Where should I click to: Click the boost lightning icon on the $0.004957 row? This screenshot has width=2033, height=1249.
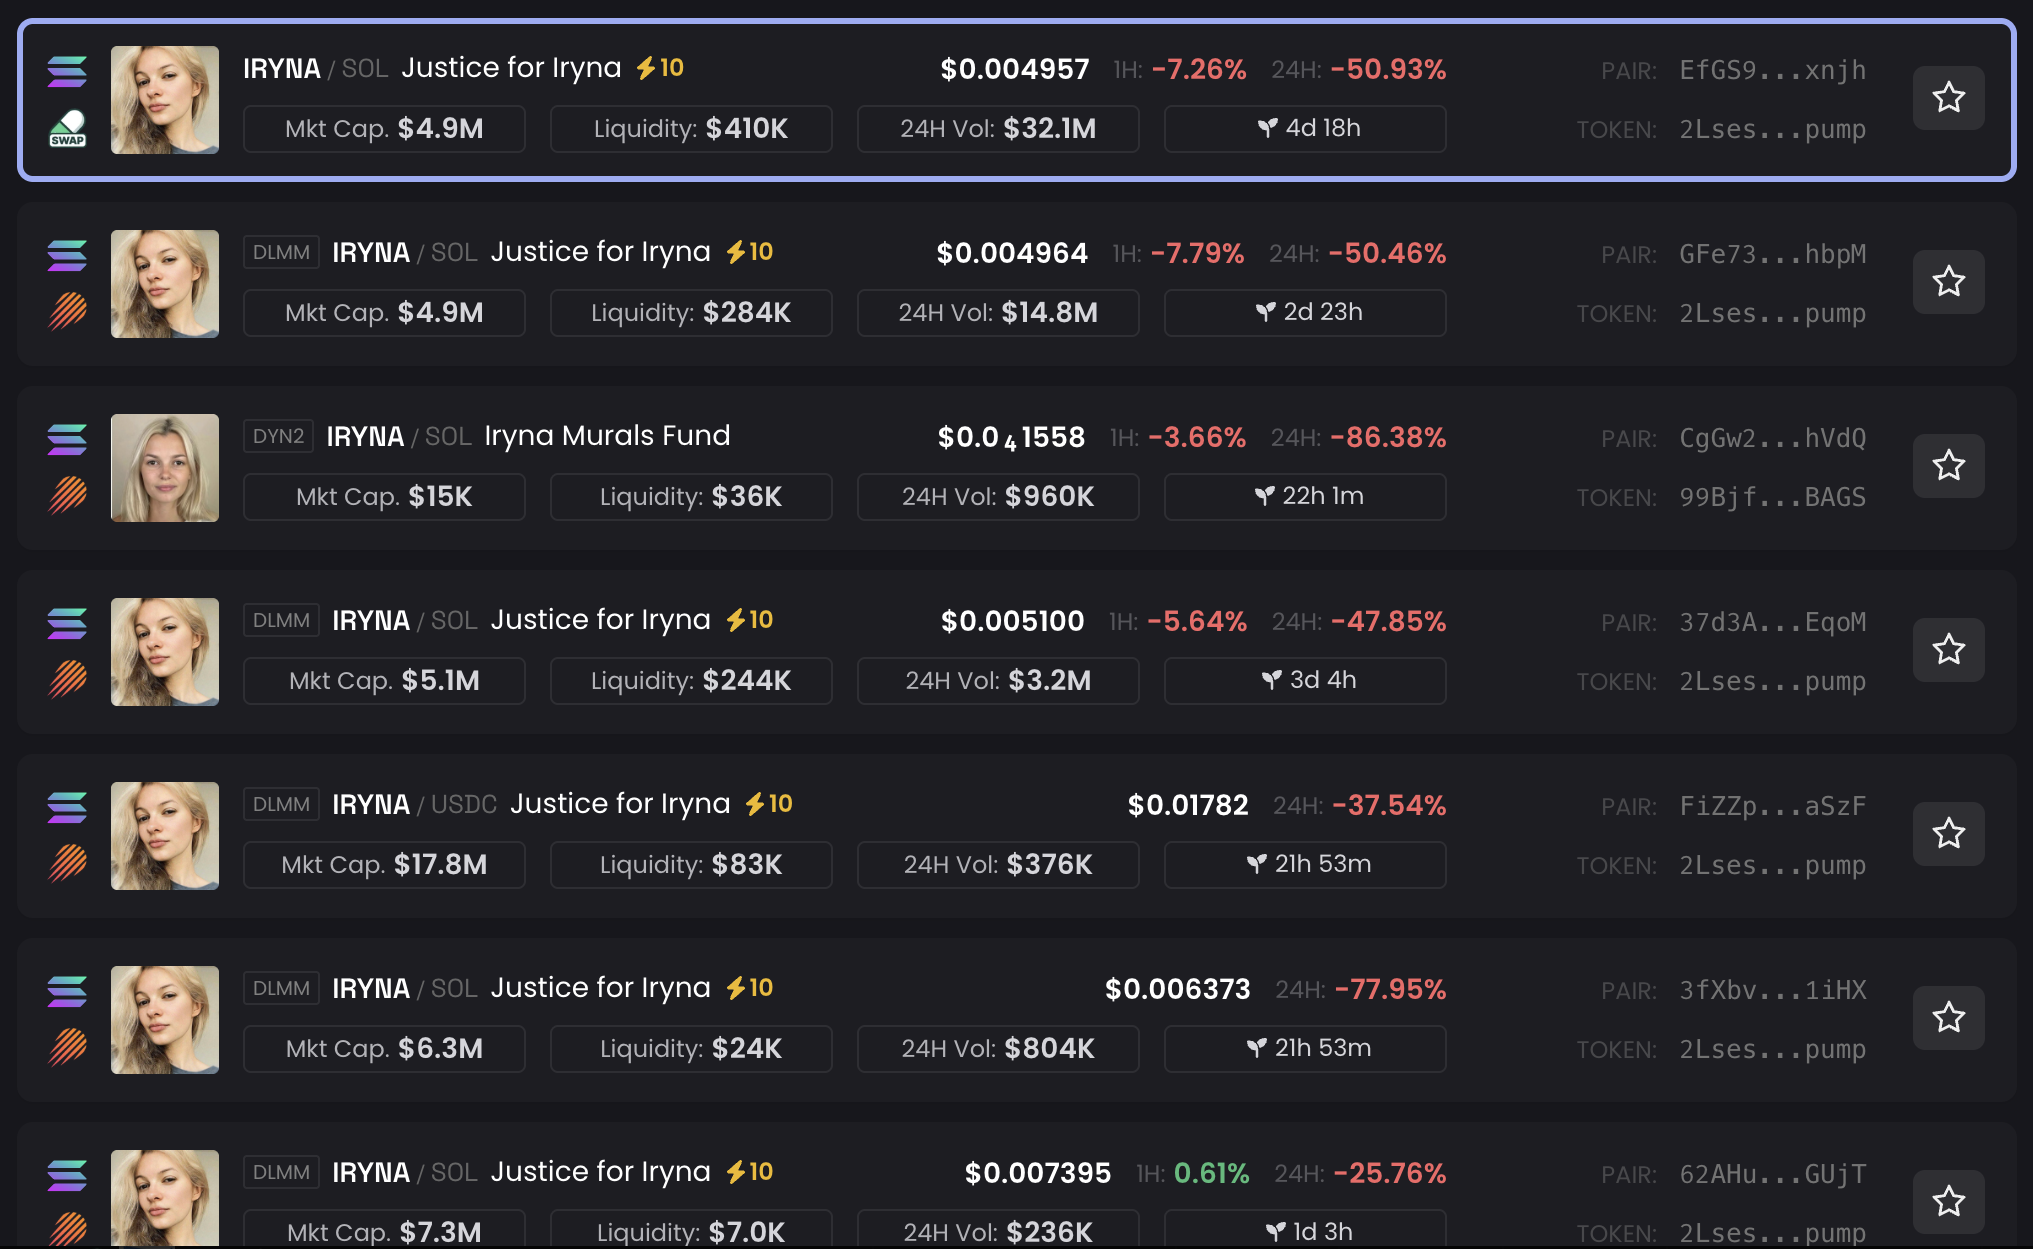(x=646, y=68)
